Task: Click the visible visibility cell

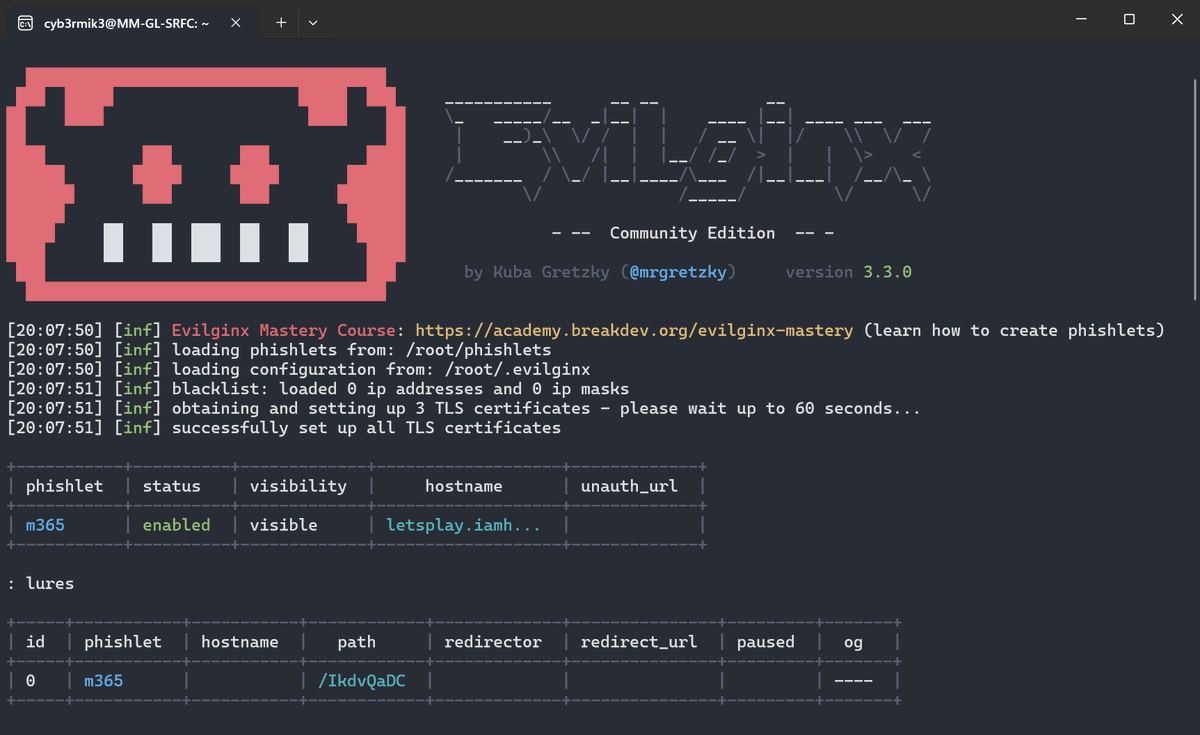Action: click(284, 525)
